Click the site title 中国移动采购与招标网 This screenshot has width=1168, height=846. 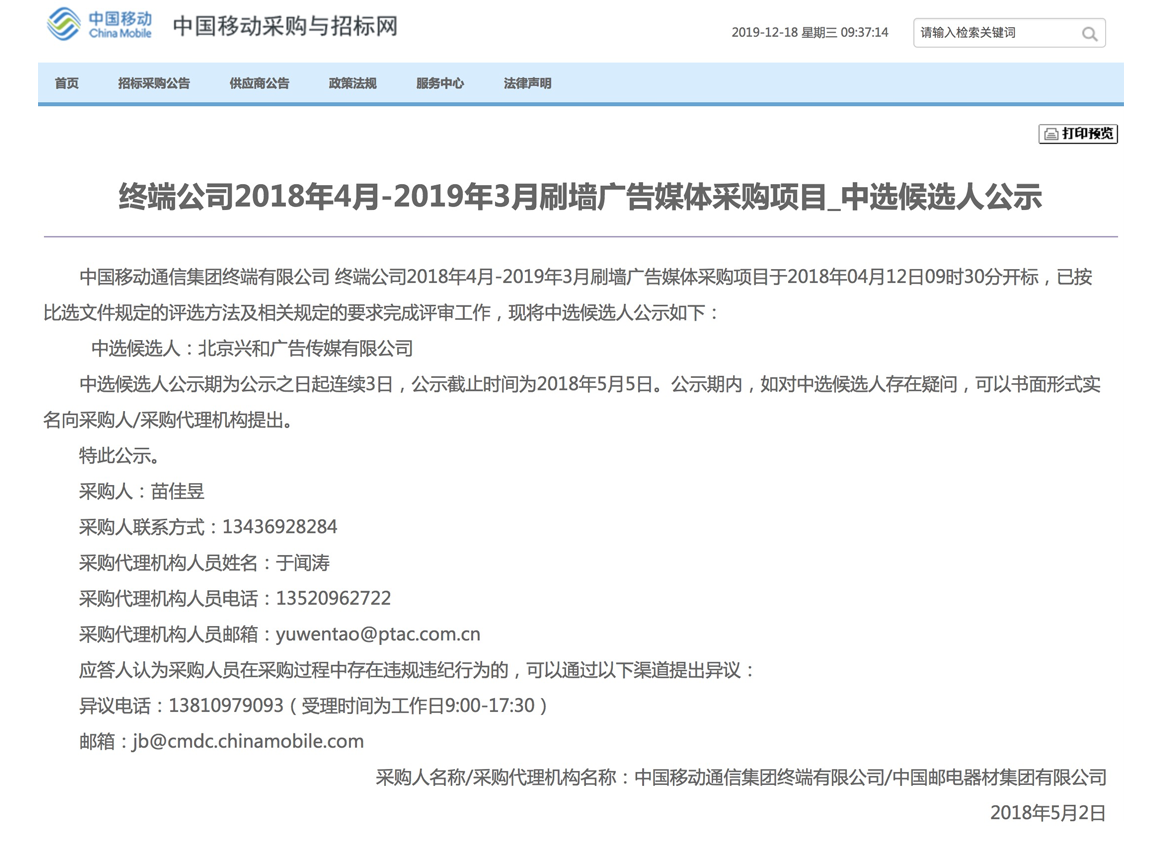pos(285,27)
